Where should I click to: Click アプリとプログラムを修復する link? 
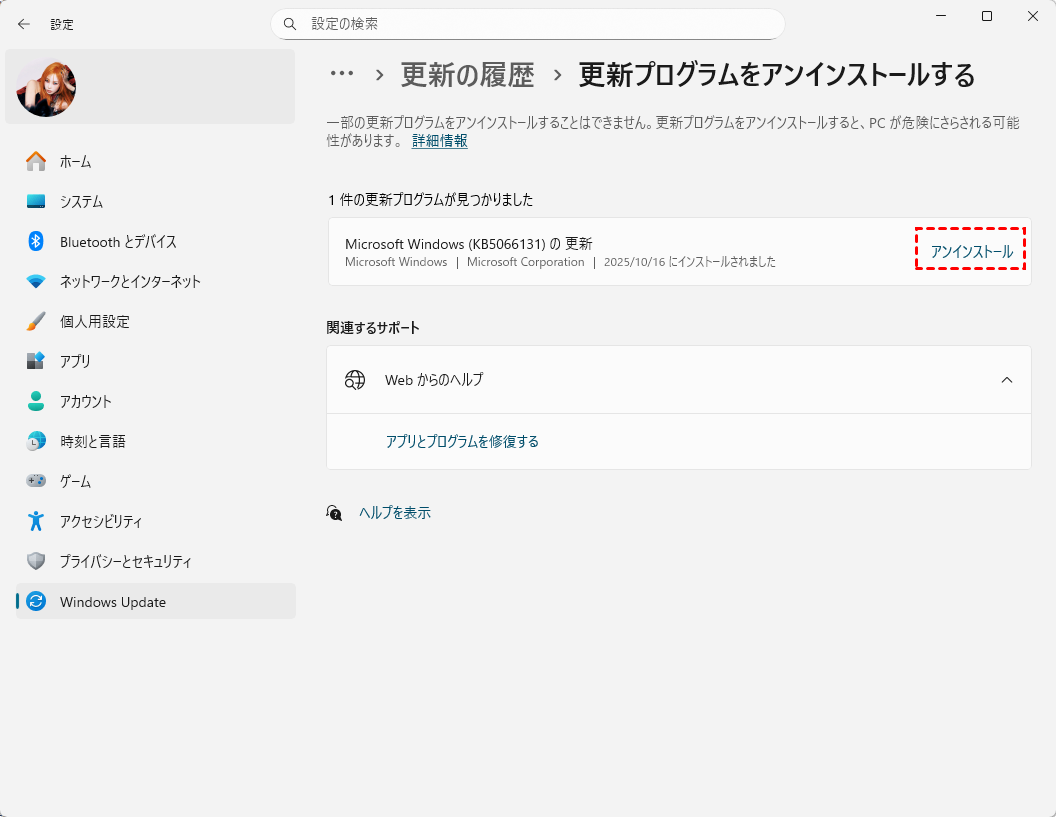tap(462, 441)
